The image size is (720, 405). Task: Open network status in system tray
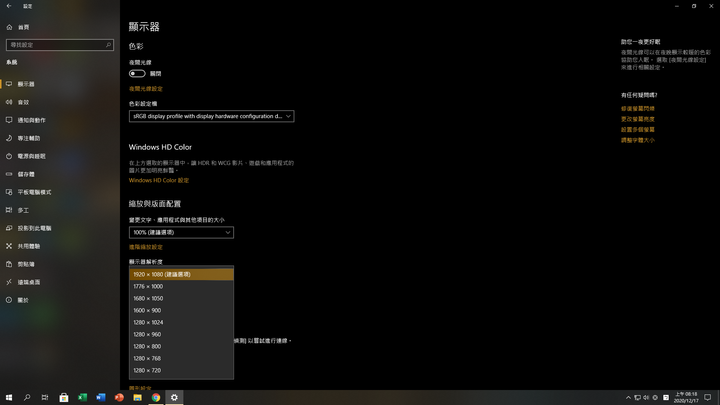637,398
